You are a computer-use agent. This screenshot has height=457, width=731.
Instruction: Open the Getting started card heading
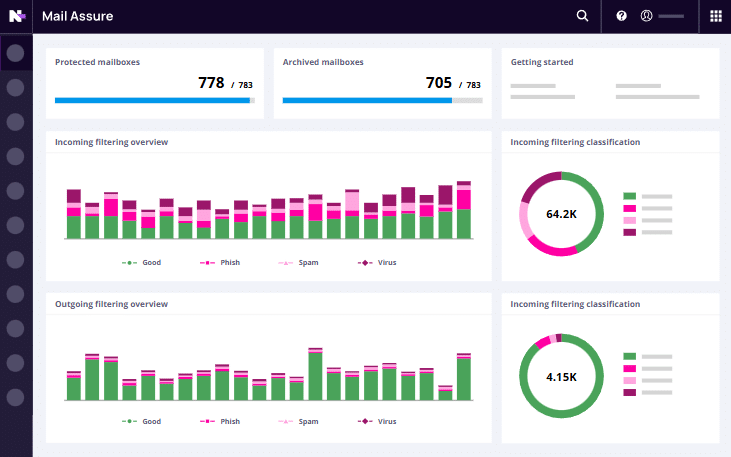point(542,62)
